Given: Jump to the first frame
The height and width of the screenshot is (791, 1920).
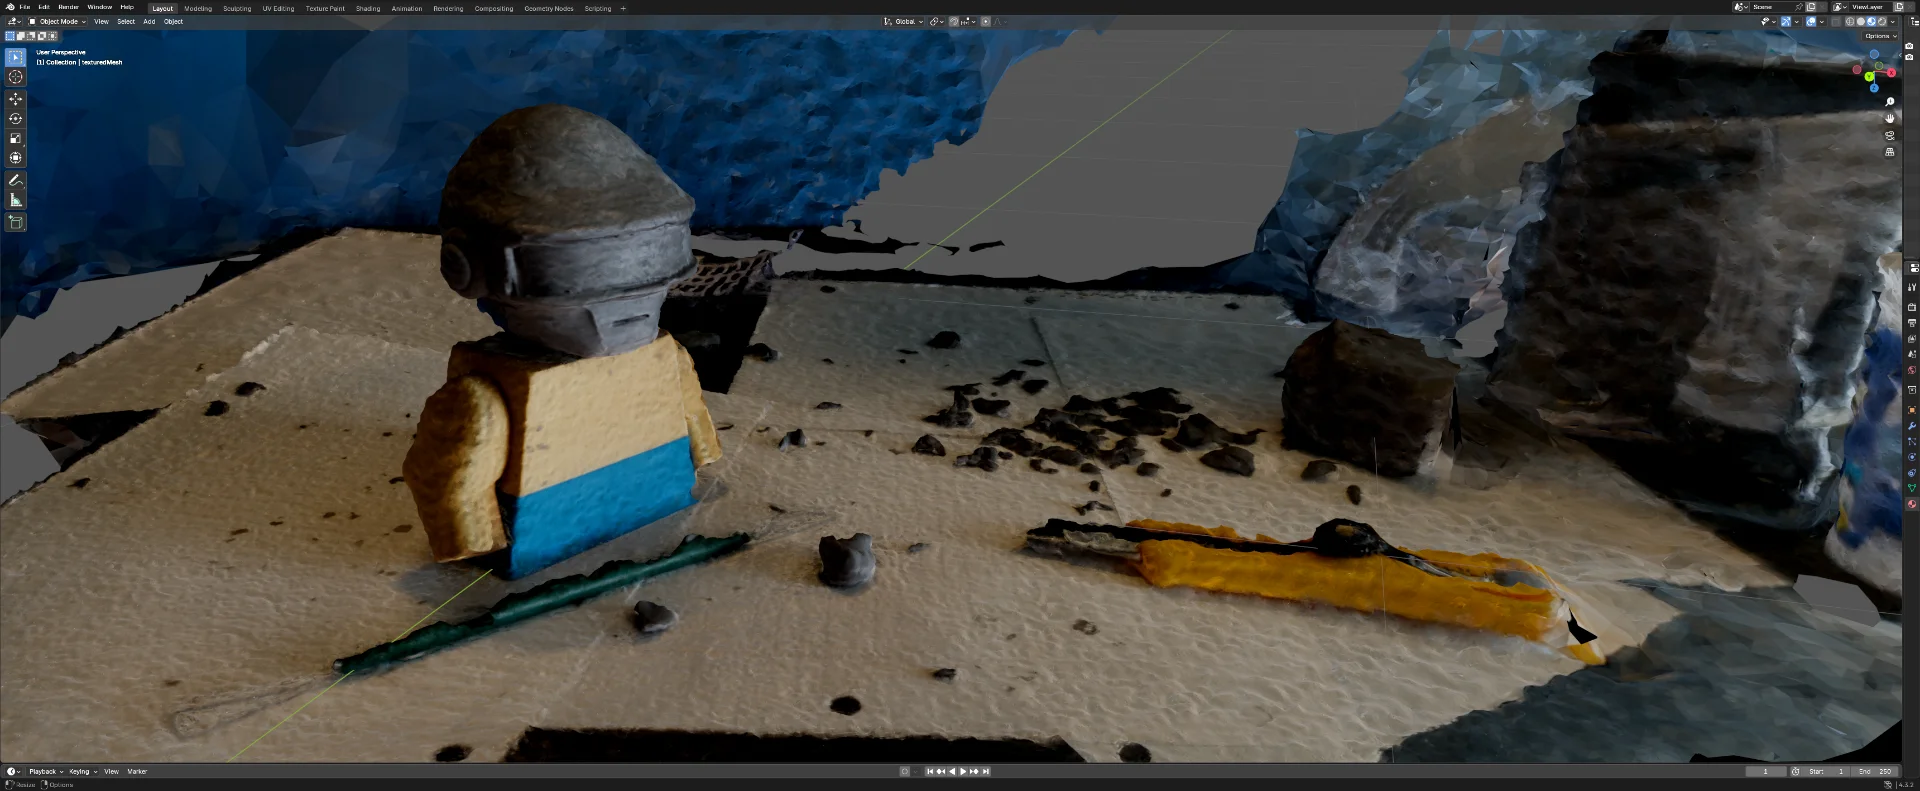Looking at the screenshot, I should [x=930, y=771].
